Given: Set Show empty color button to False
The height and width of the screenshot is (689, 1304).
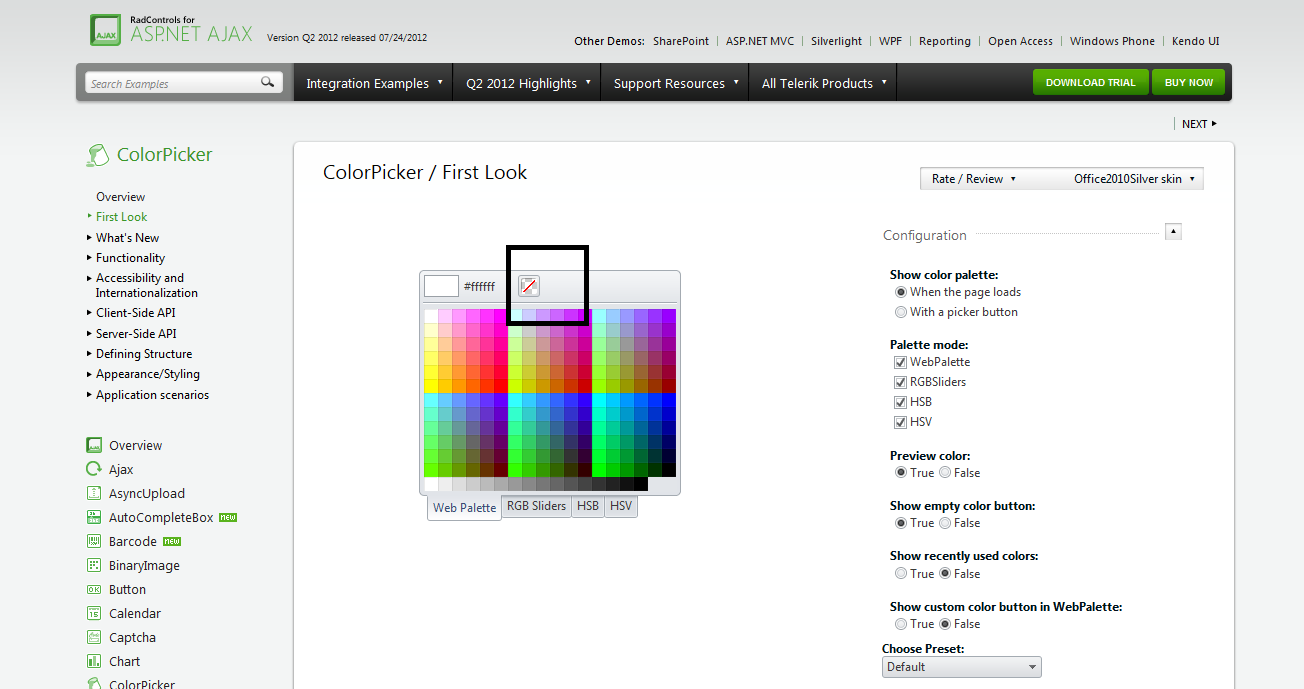Looking at the screenshot, I should pos(945,523).
